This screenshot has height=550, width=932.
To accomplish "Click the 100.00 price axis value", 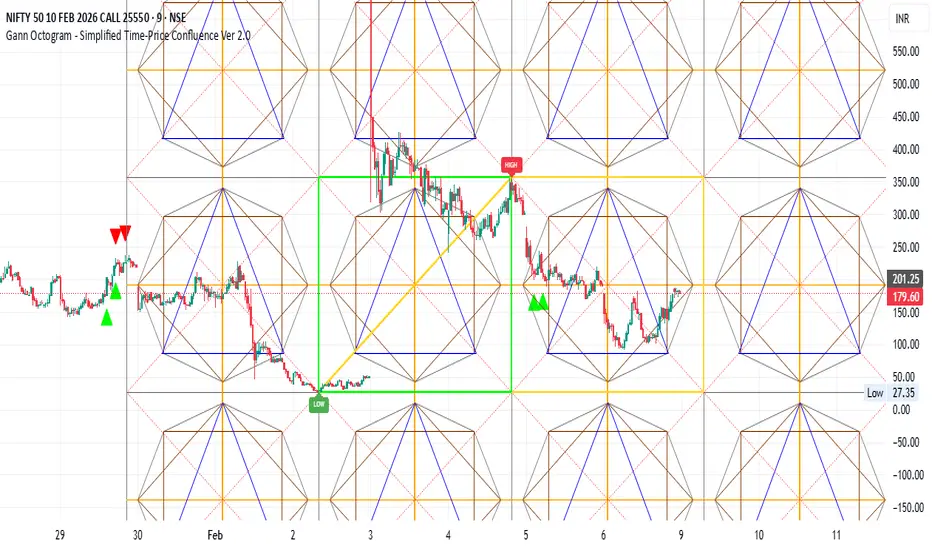I will point(905,345).
